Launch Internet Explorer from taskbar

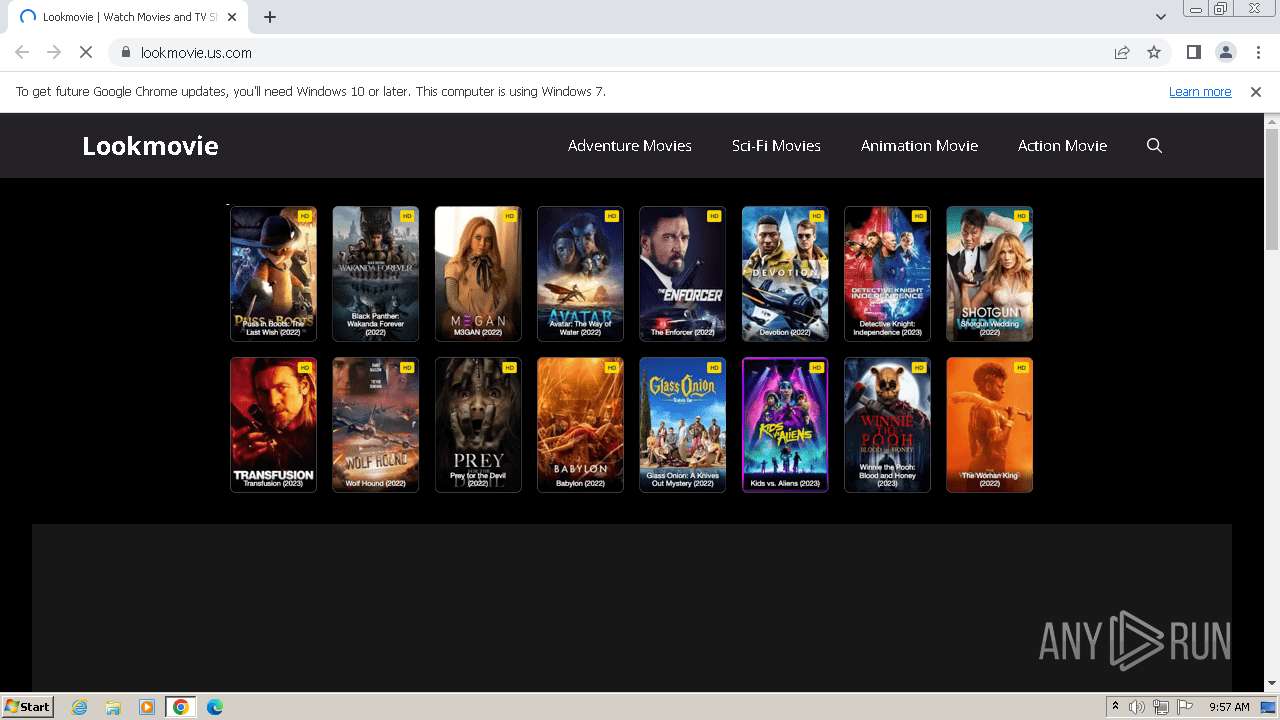tap(80, 707)
